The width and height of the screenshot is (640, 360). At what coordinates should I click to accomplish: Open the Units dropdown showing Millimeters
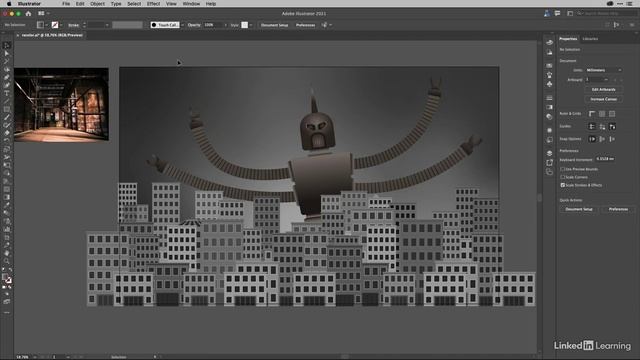[x=604, y=70]
